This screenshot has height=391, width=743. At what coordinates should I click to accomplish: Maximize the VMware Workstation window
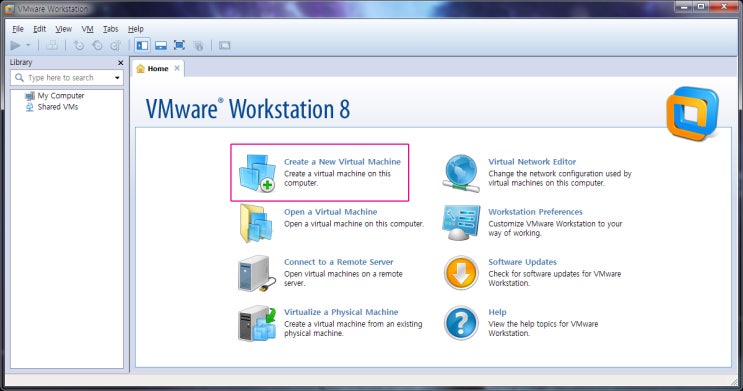pos(701,7)
